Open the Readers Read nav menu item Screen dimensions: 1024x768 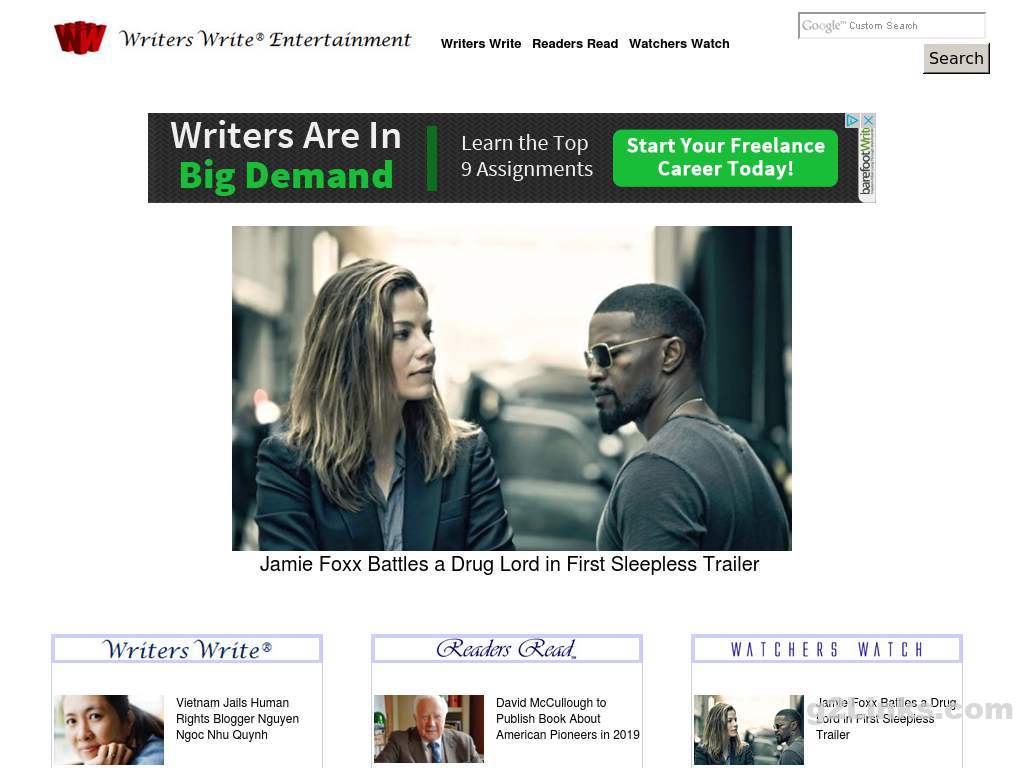[x=575, y=44]
